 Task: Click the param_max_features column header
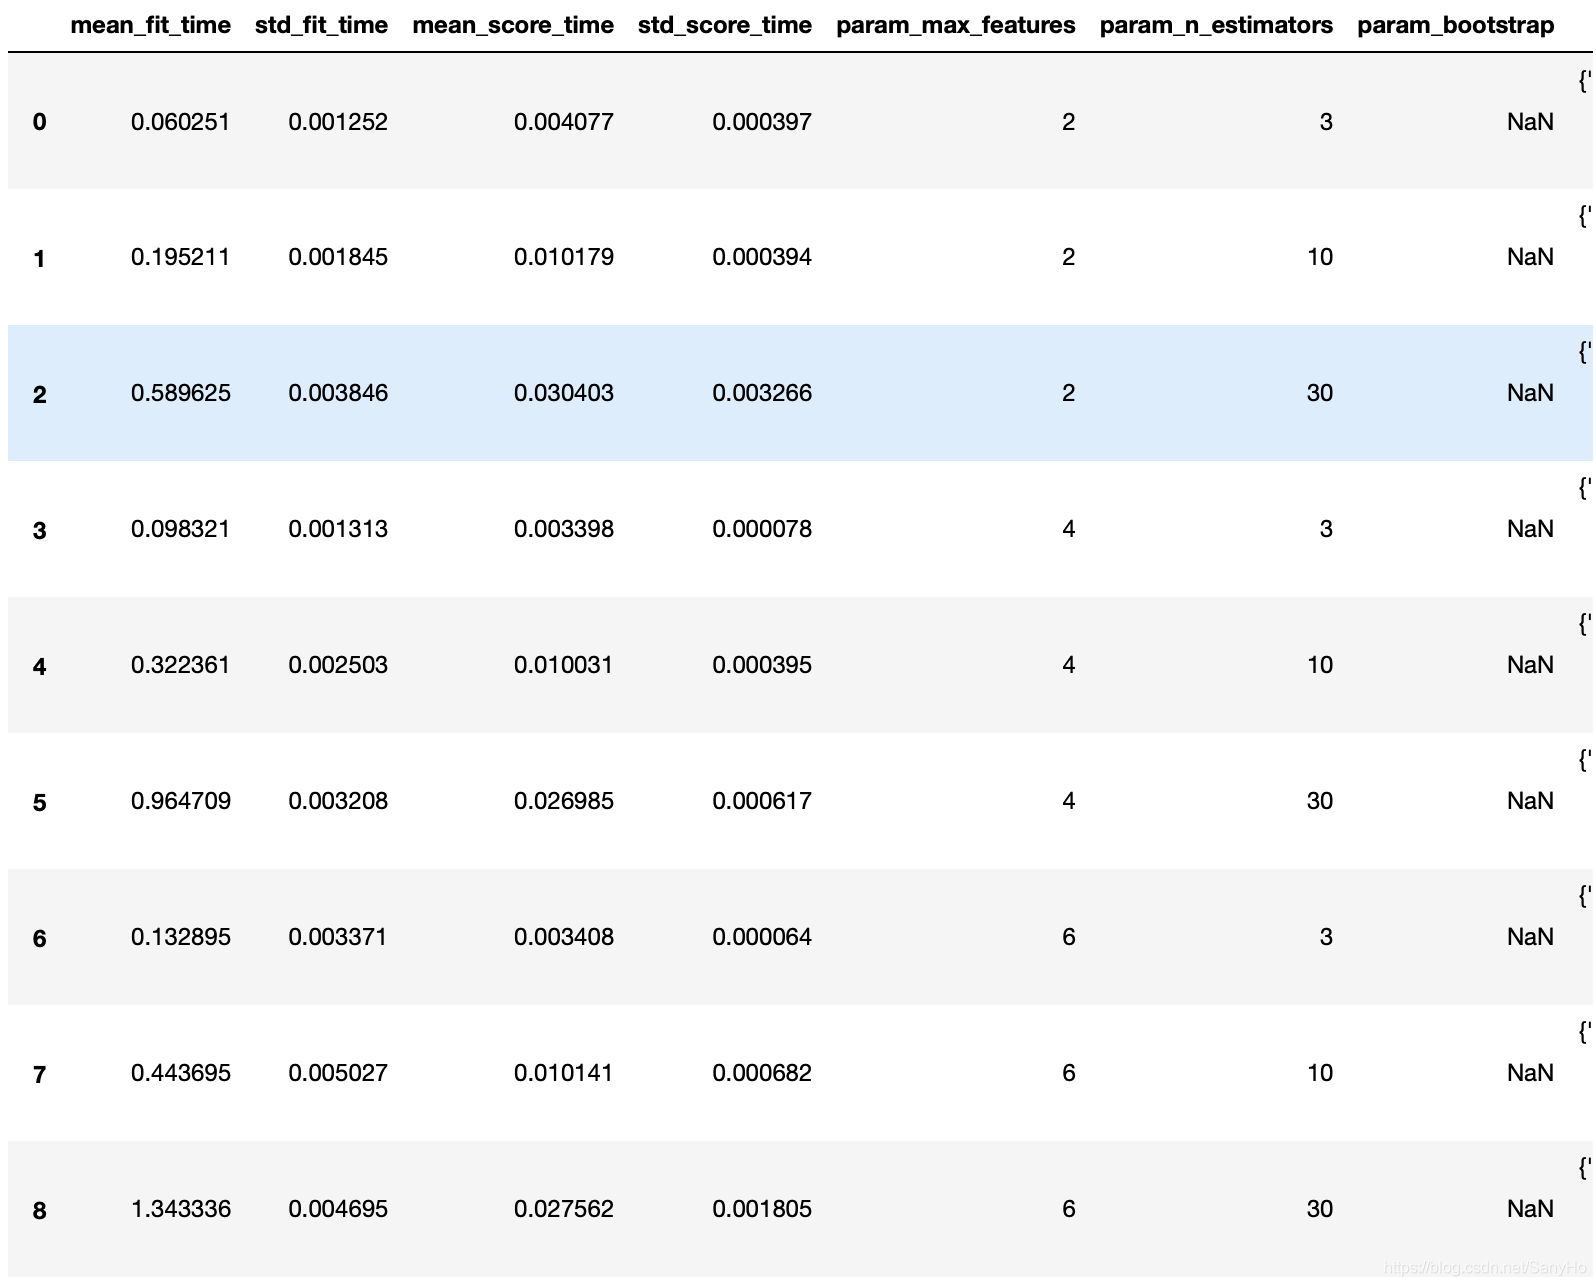(x=956, y=25)
